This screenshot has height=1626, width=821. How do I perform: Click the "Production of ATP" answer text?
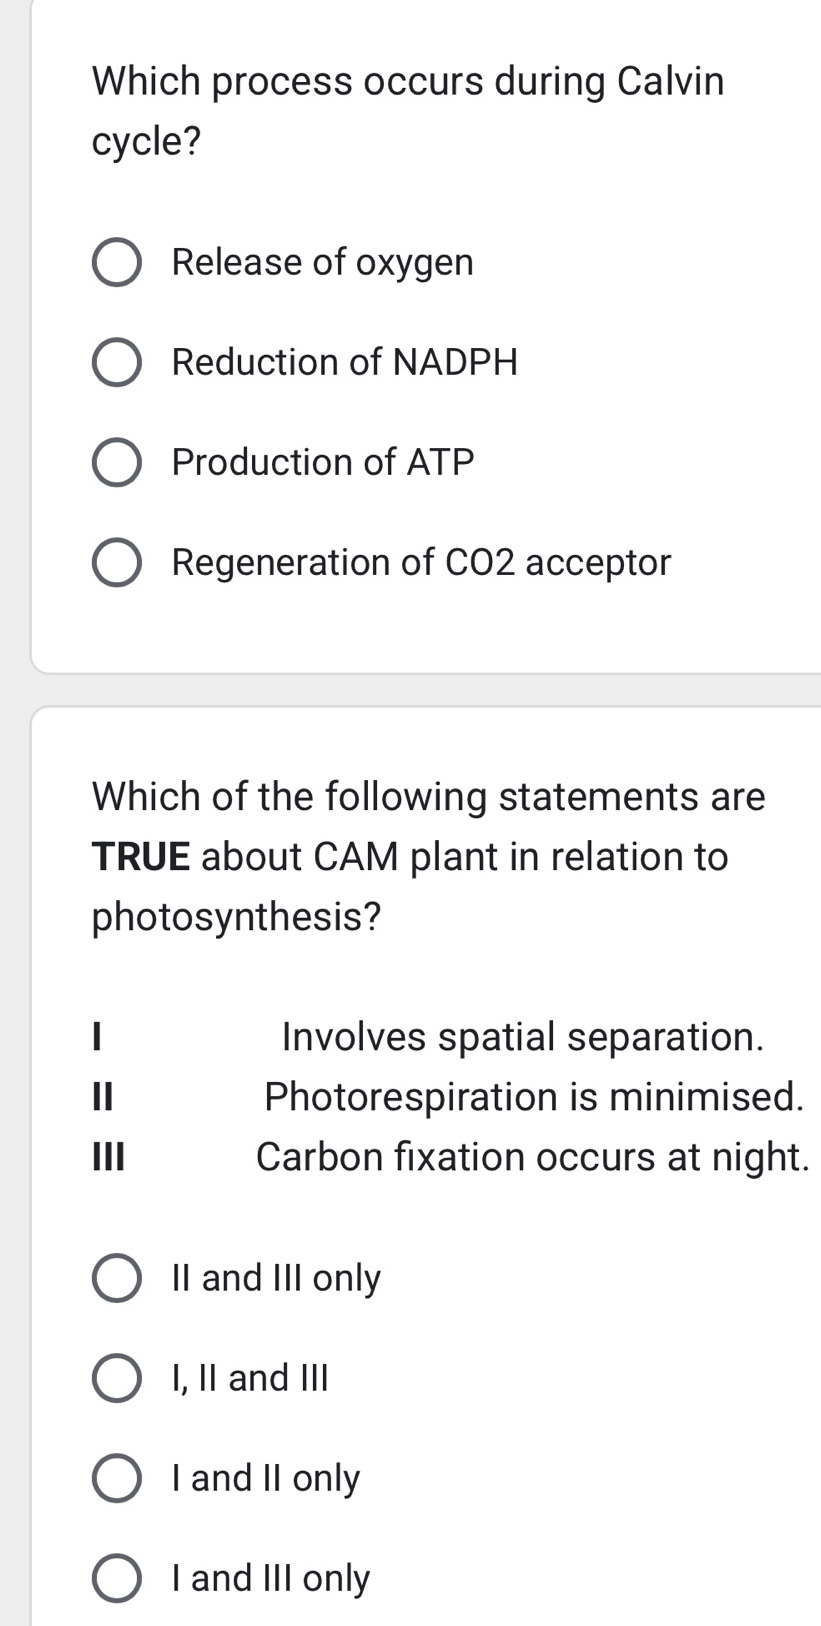322,462
